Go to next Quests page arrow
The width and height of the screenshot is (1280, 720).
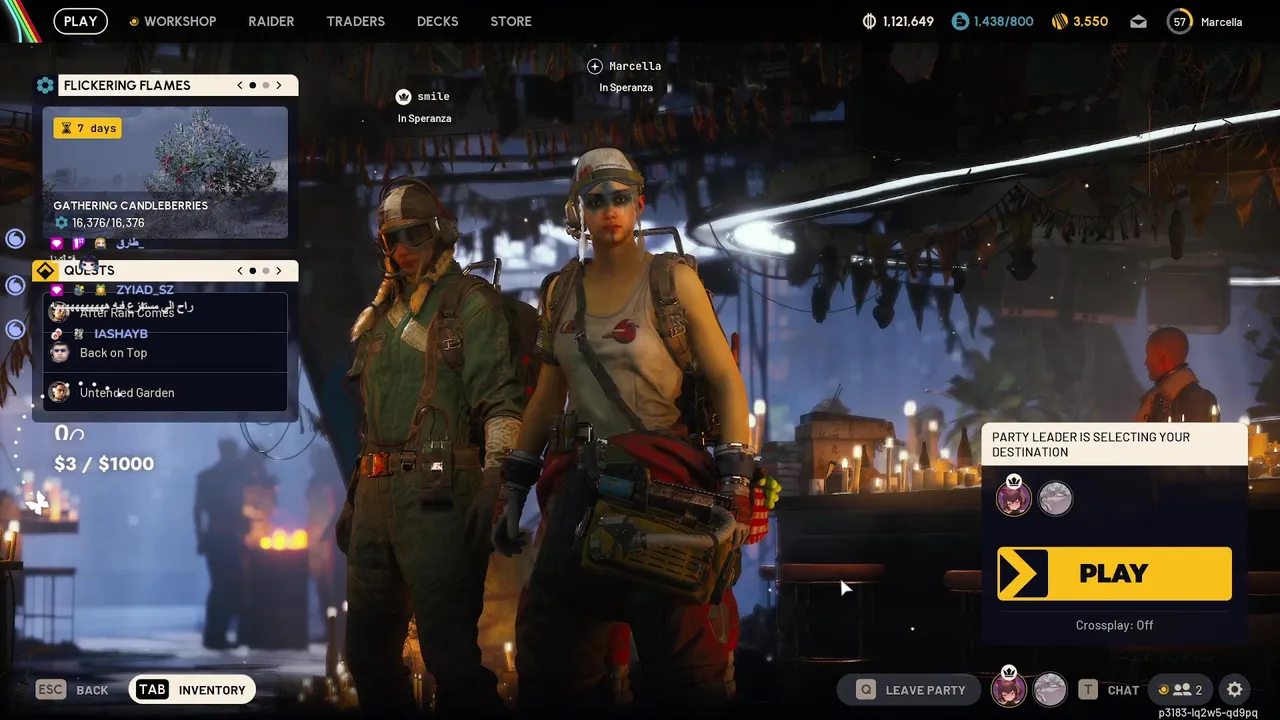point(279,270)
